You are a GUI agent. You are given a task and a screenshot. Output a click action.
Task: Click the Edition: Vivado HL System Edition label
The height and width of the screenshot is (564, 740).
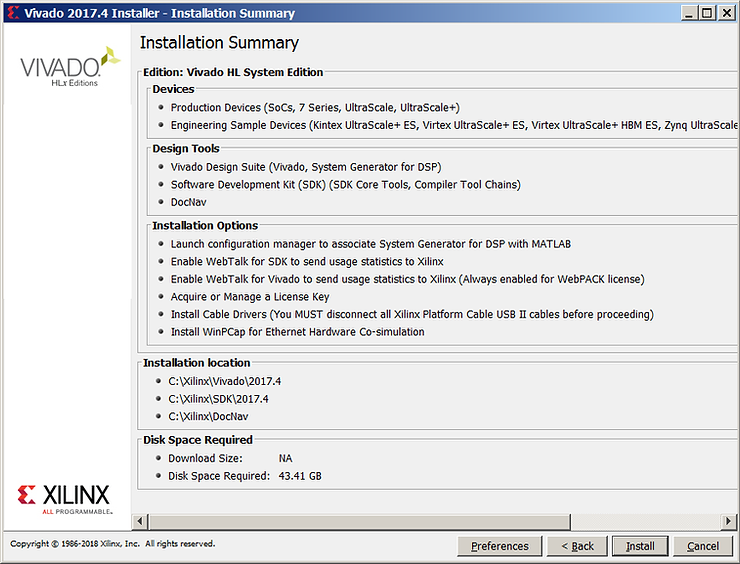pyautogui.click(x=233, y=72)
